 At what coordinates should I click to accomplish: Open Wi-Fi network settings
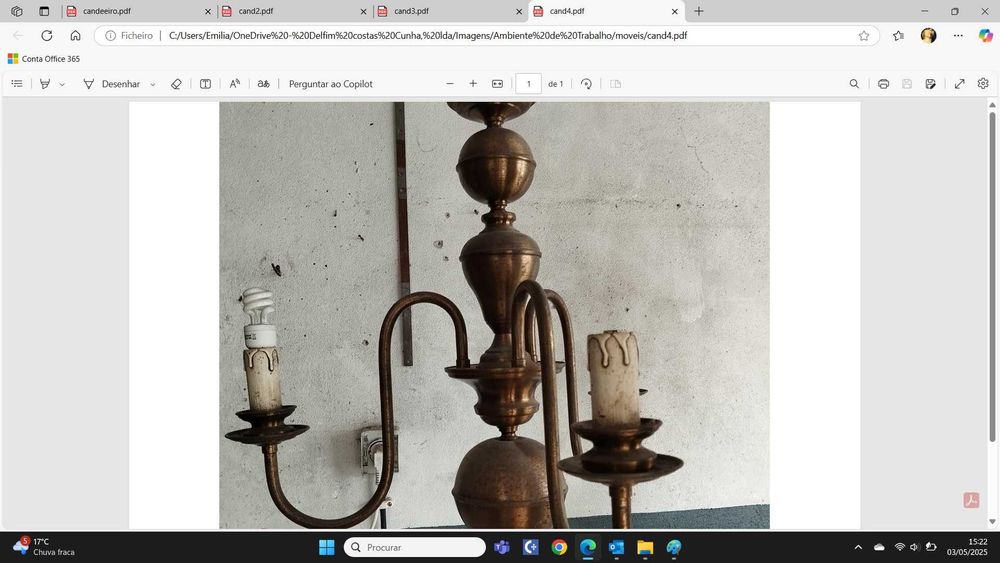point(899,547)
